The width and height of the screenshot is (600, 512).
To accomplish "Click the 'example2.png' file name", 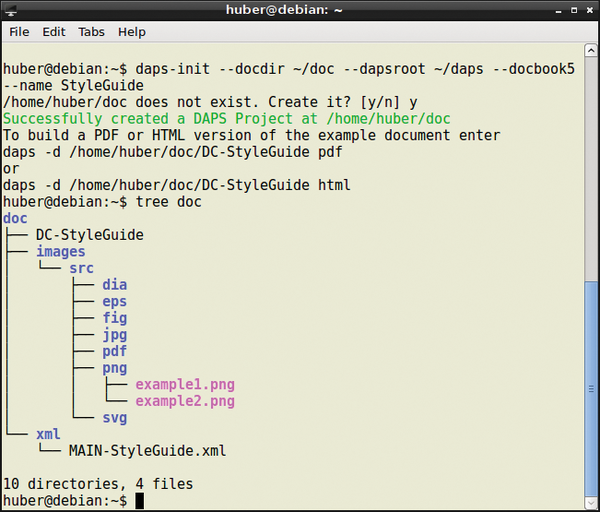I will 185,401.
